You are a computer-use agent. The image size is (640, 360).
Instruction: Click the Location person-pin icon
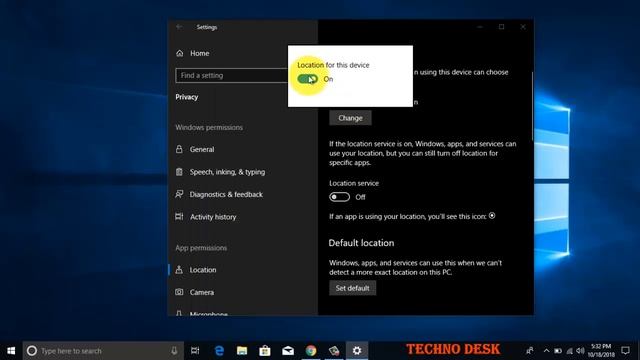click(x=179, y=269)
